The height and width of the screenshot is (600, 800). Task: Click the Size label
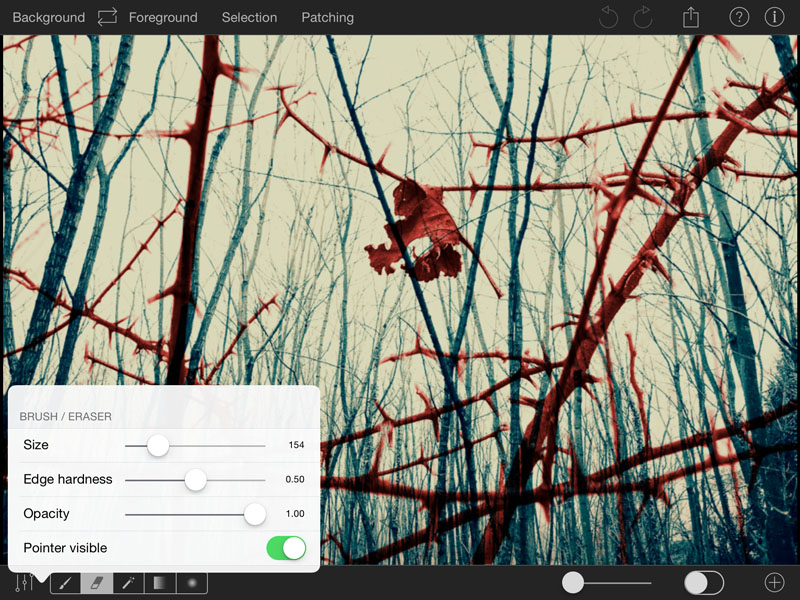click(x=36, y=445)
